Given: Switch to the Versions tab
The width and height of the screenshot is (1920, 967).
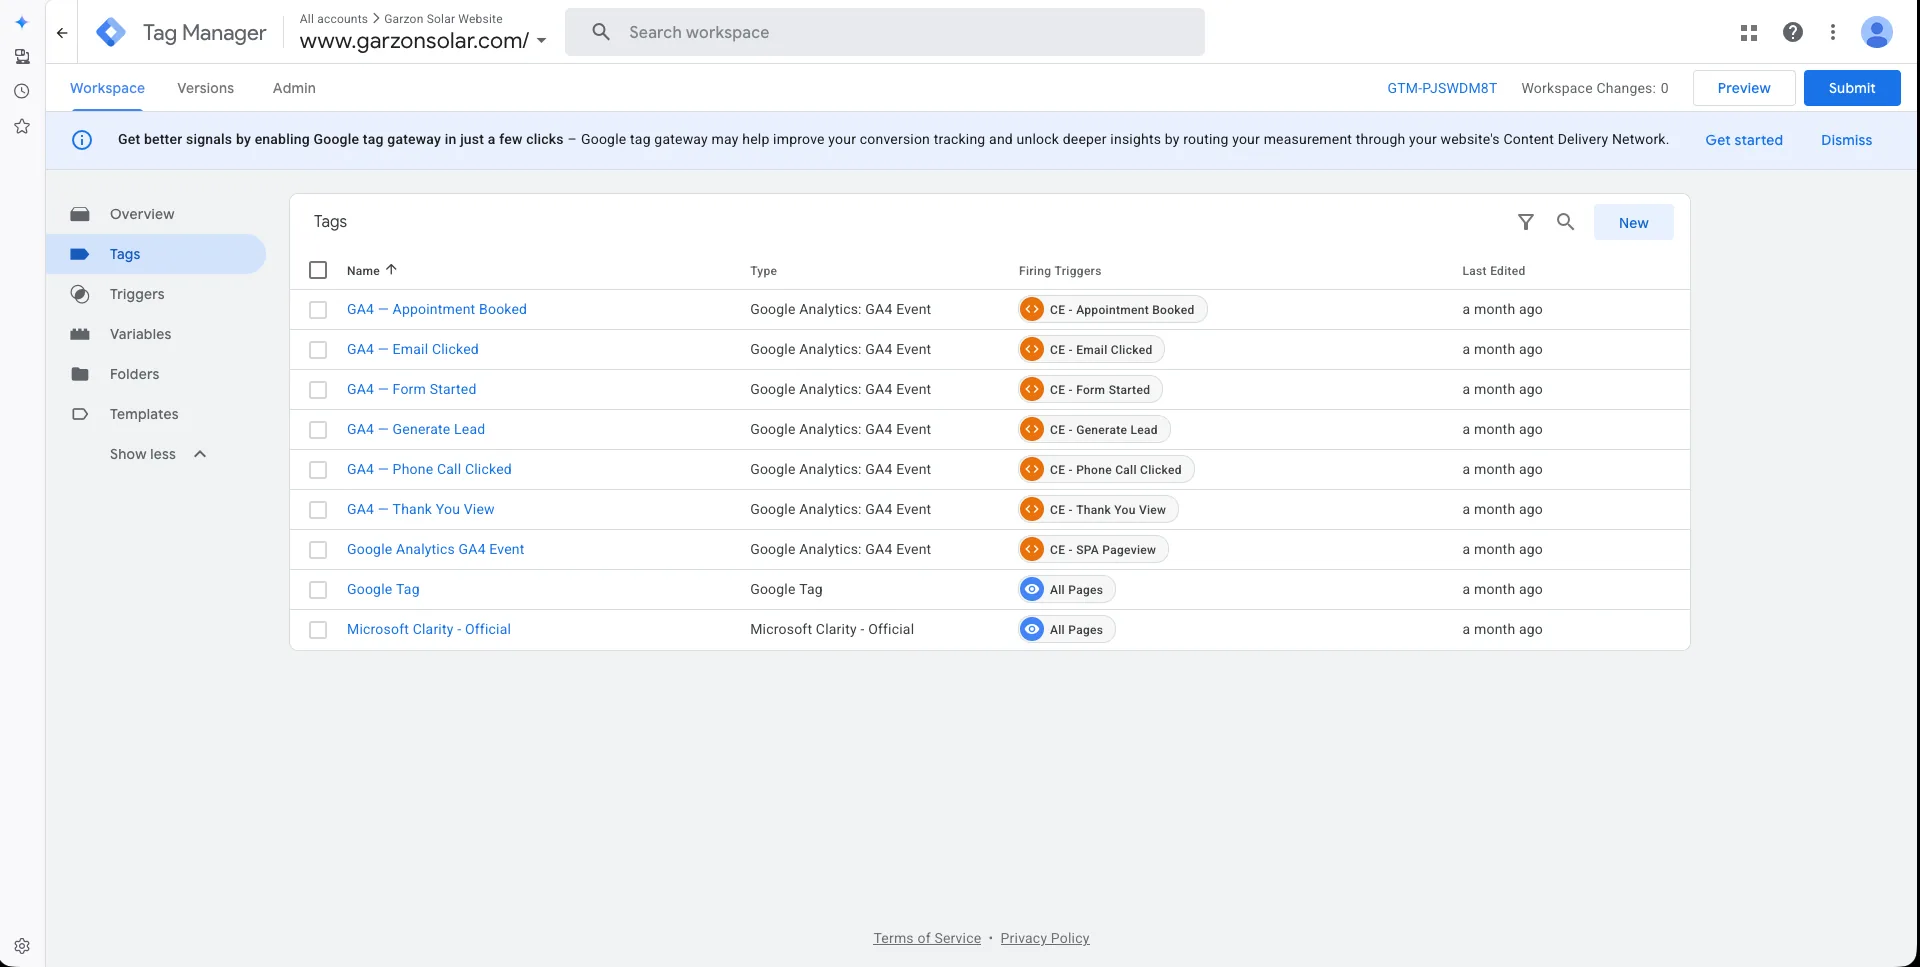Looking at the screenshot, I should tap(205, 88).
